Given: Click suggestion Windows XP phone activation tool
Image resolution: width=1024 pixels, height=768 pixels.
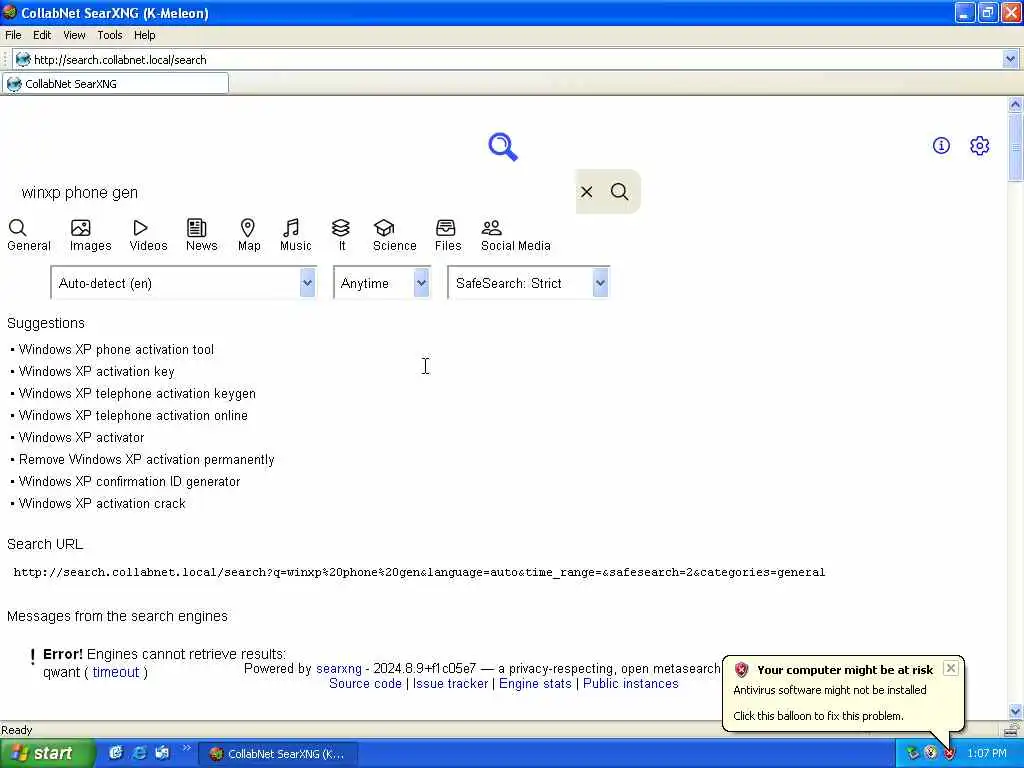Looking at the screenshot, I should pos(116,349).
